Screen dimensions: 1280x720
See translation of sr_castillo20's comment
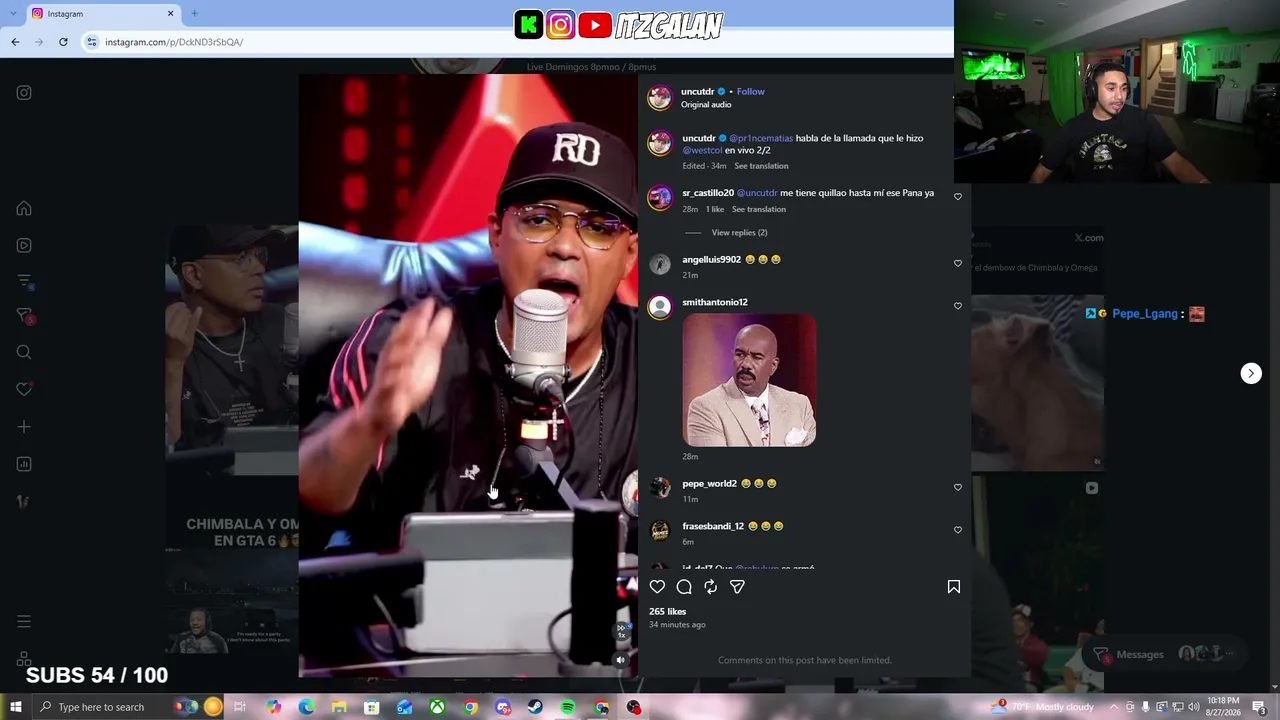[x=759, y=209]
